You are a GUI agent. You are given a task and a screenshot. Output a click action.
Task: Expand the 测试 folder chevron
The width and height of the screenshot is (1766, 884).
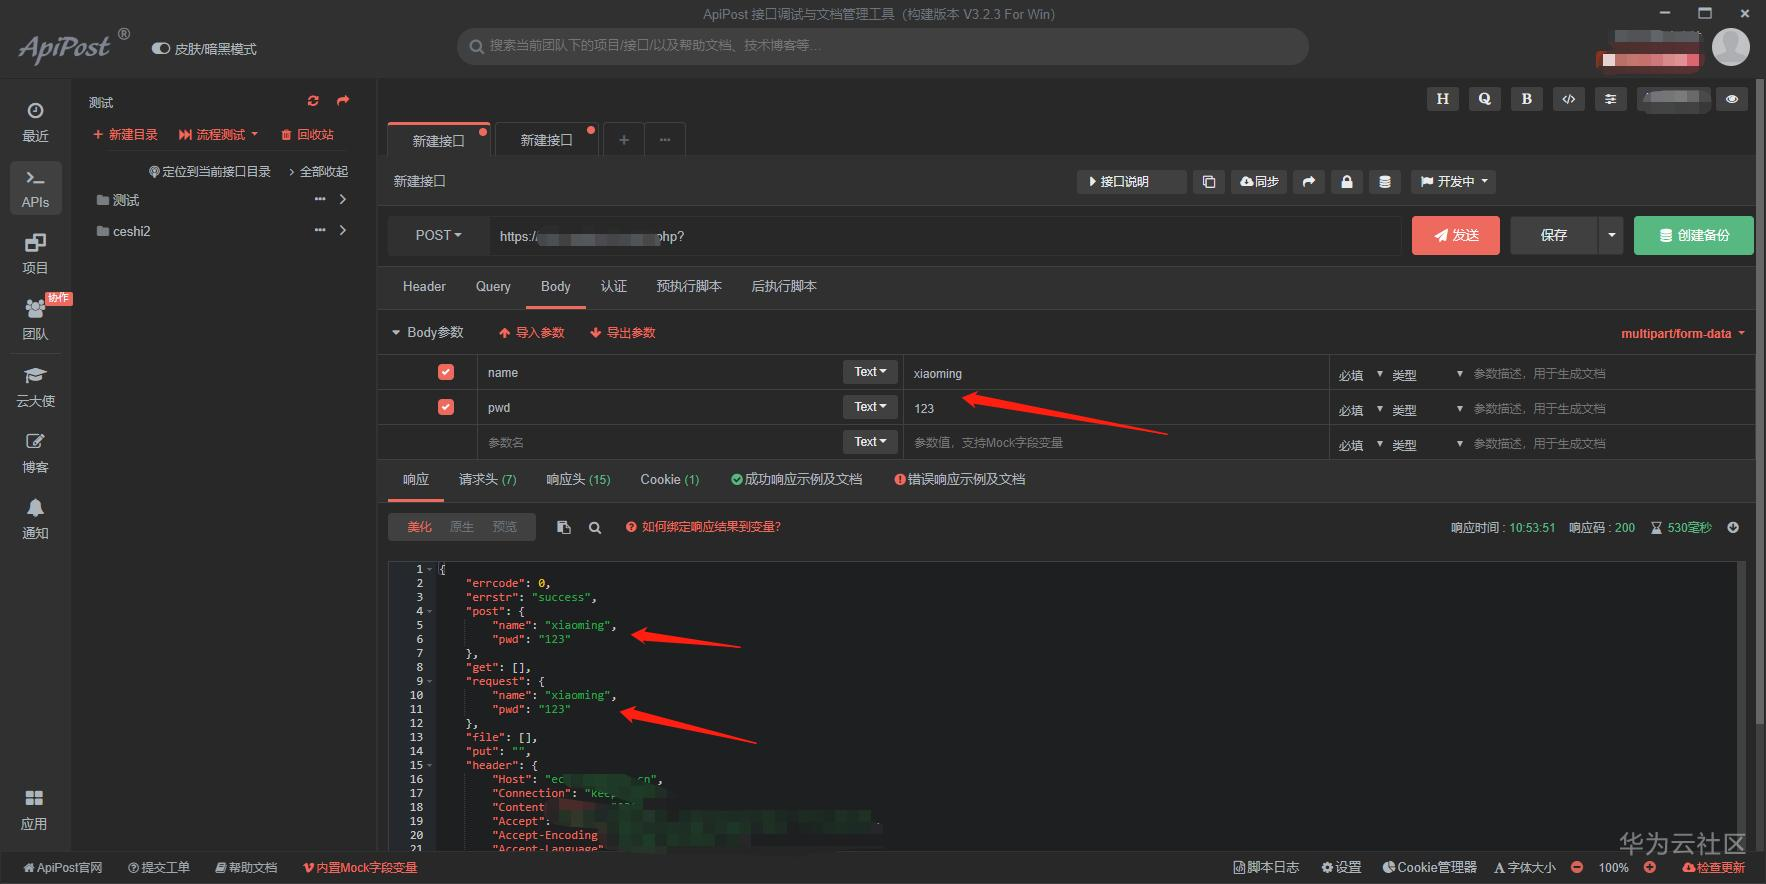pos(343,199)
